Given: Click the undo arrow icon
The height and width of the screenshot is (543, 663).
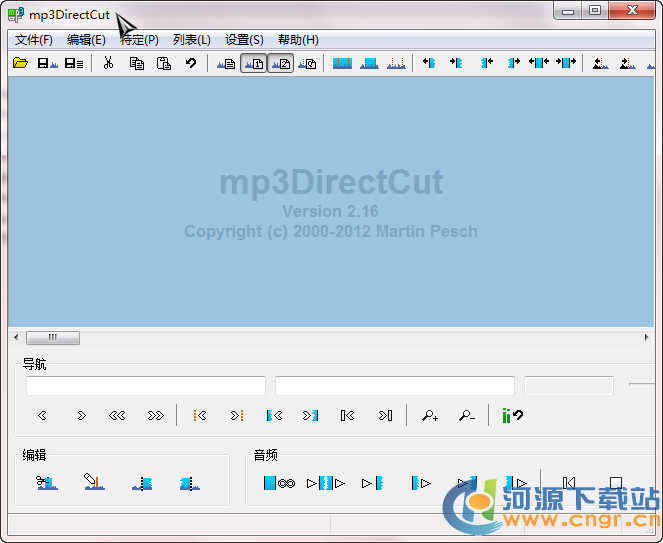Looking at the screenshot, I should [x=190, y=63].
